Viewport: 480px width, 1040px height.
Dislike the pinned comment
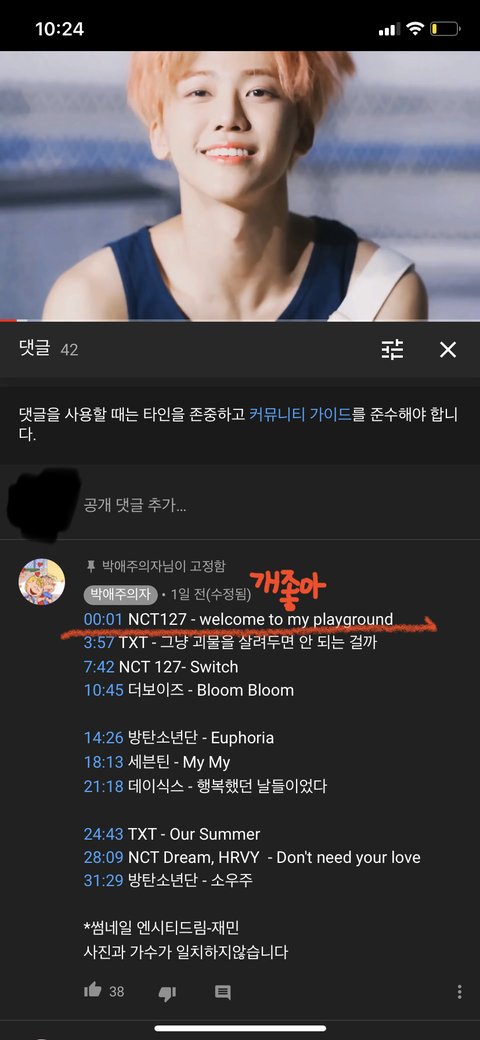pyautogui.click(x=166, y=992)
